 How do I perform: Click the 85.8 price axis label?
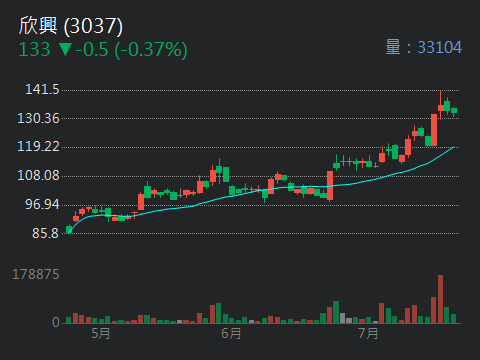(45, 233)
